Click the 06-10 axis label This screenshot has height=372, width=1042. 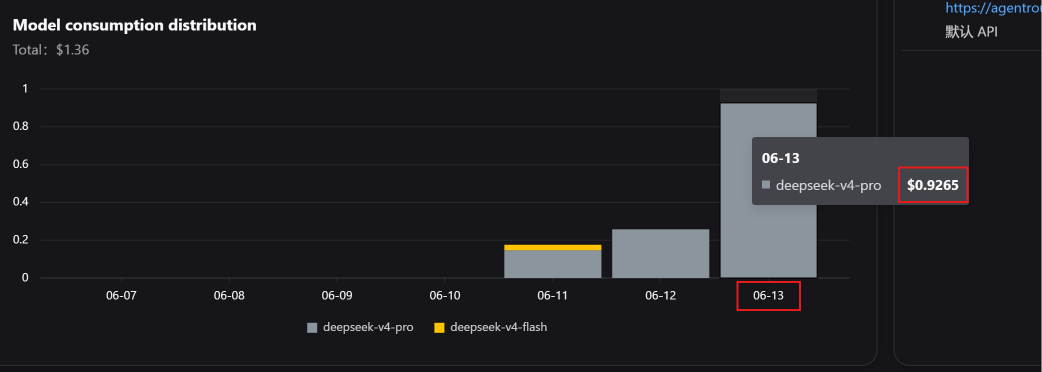(445, 296)
